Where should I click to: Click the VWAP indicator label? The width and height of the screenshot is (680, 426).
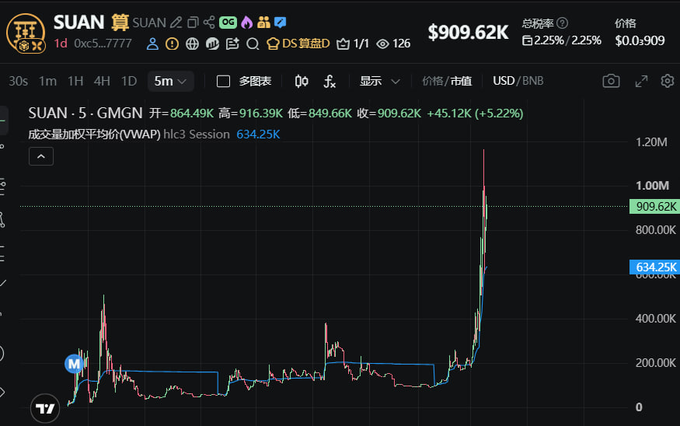[95, 134]
